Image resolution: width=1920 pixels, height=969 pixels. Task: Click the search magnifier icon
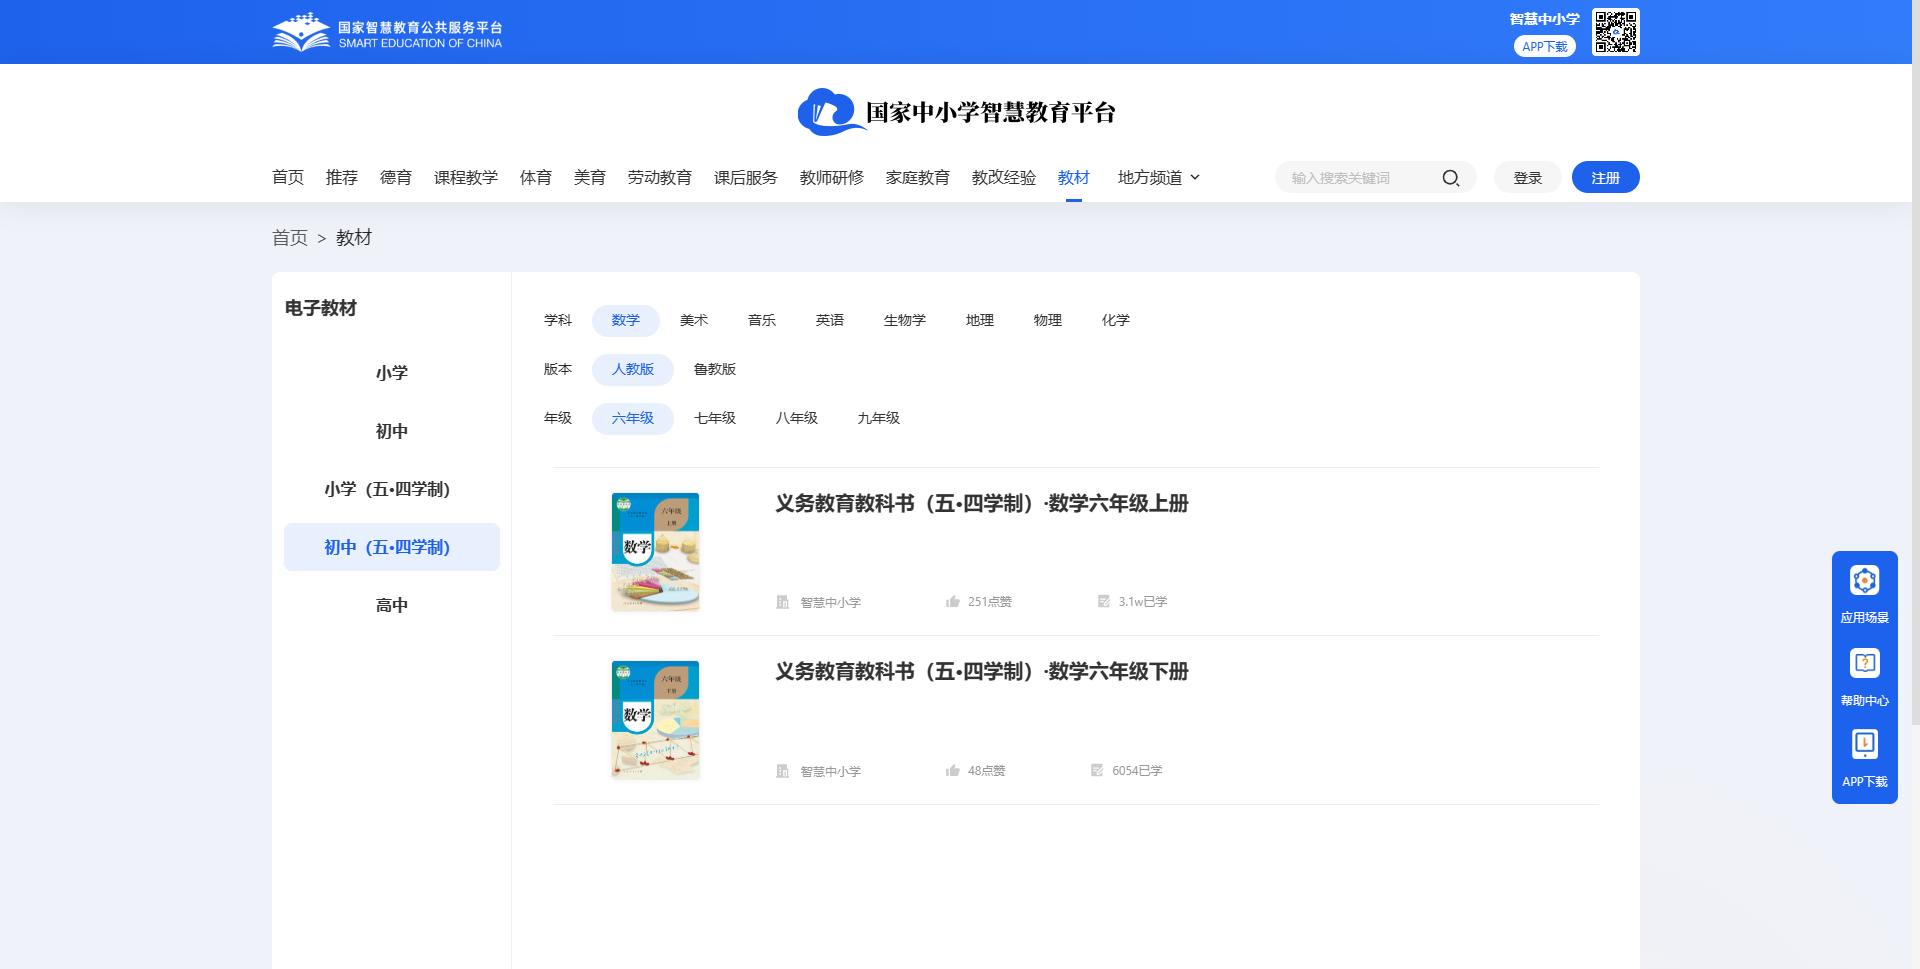1451,177
